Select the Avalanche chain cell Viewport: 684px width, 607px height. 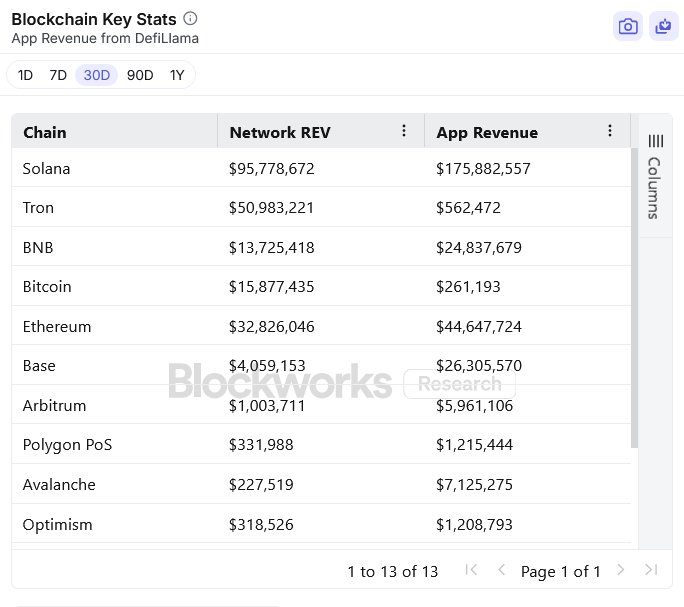tap(114, 484)
